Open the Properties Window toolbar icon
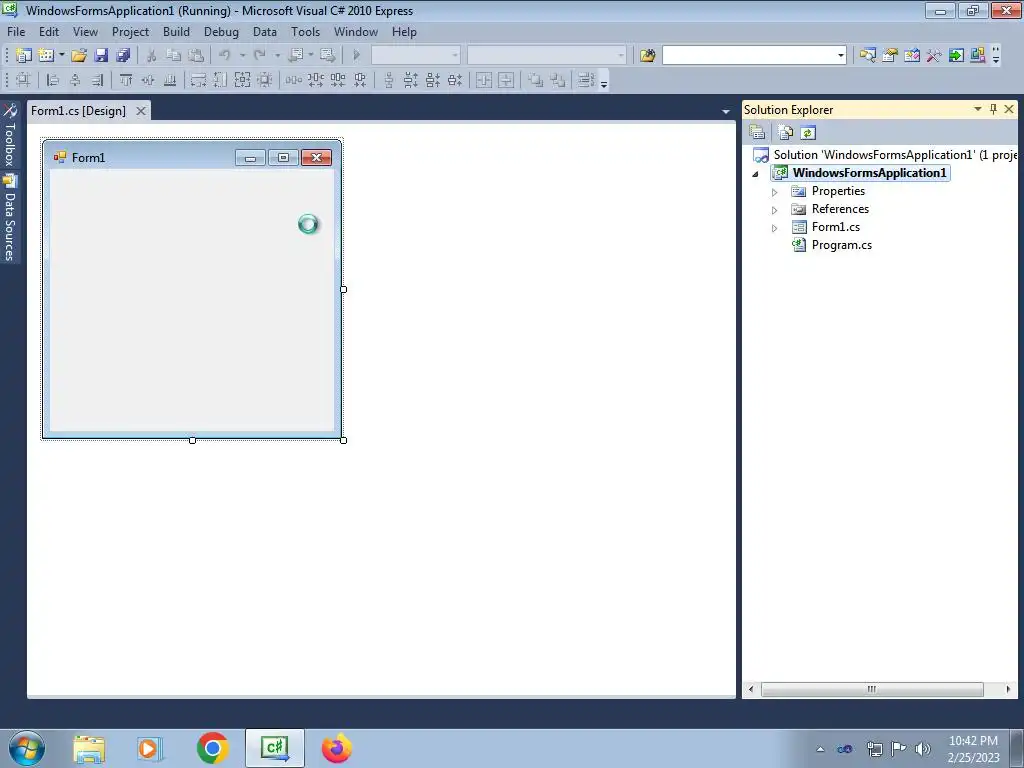Image resolution: width=1024 pixels, height=768 pixels. point(889,56)
